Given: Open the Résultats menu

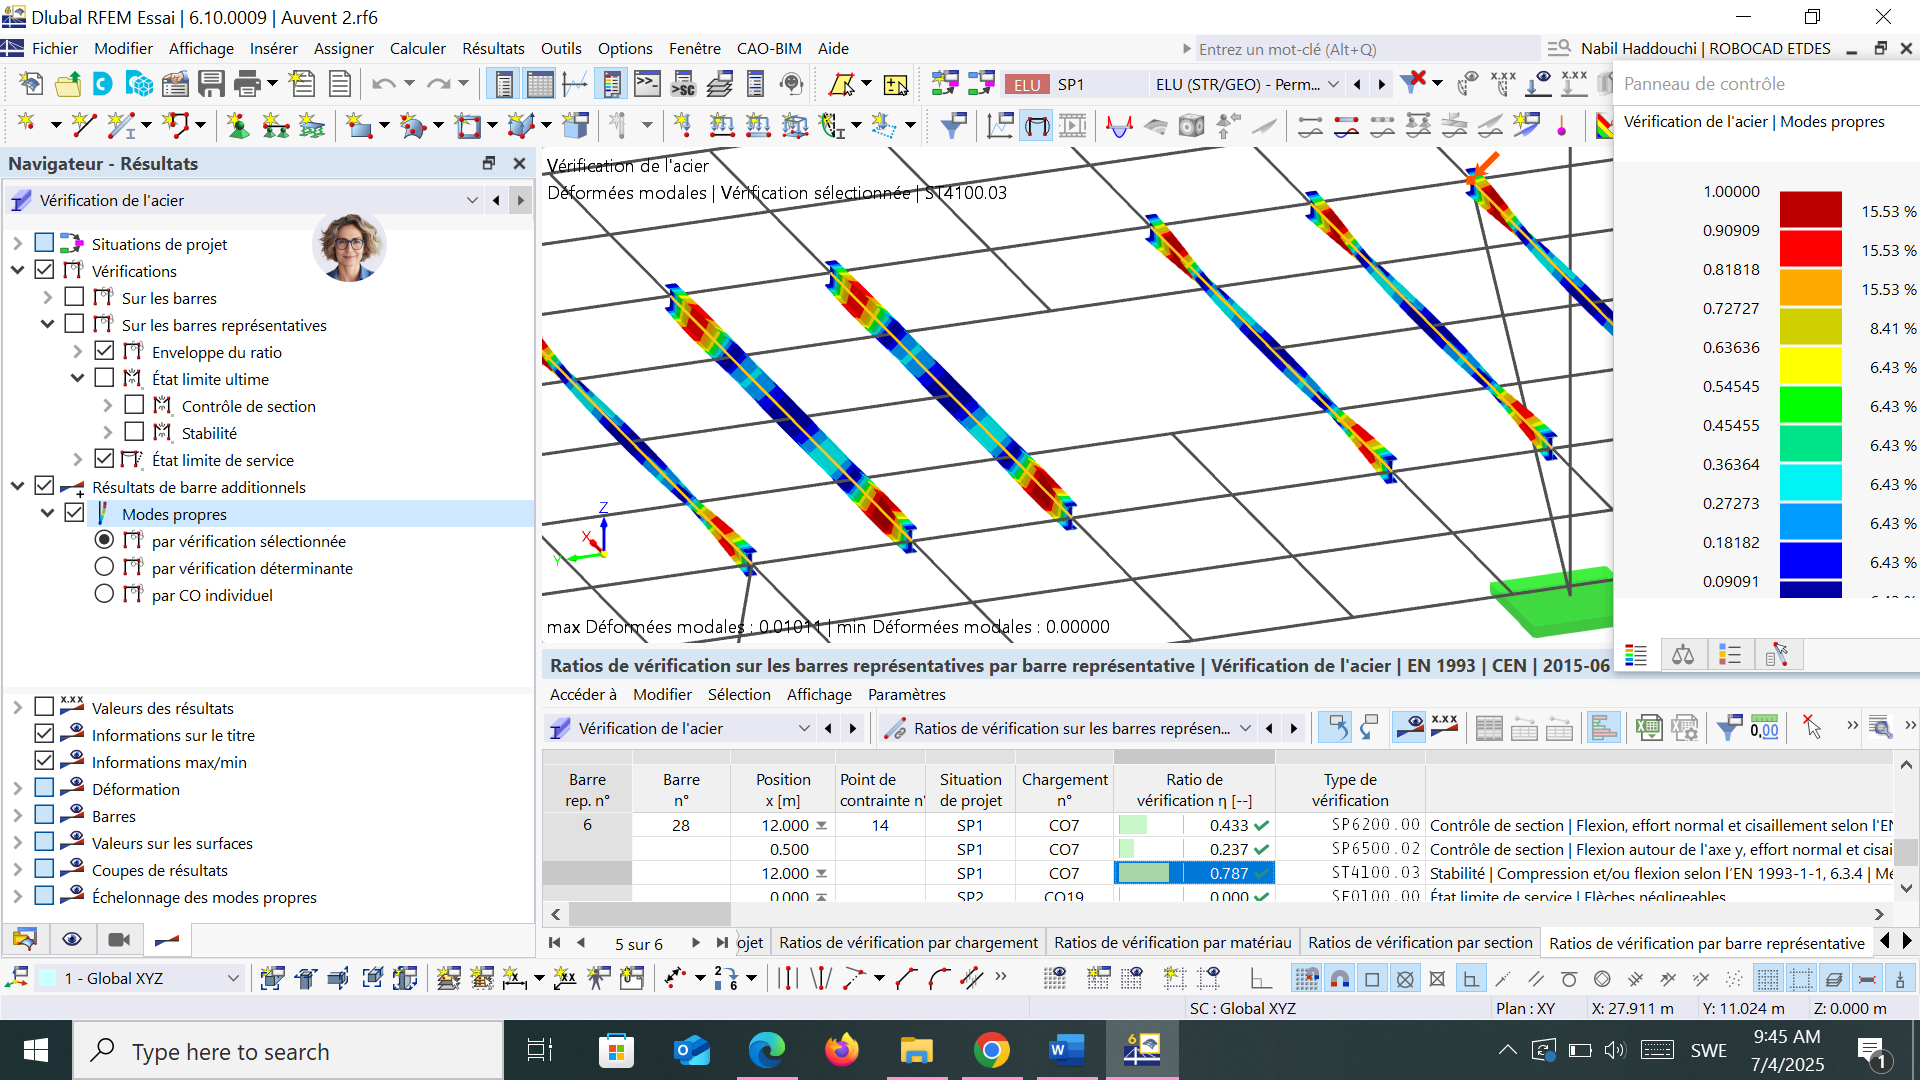Looking at the screenshot, I should click(493, 48).
